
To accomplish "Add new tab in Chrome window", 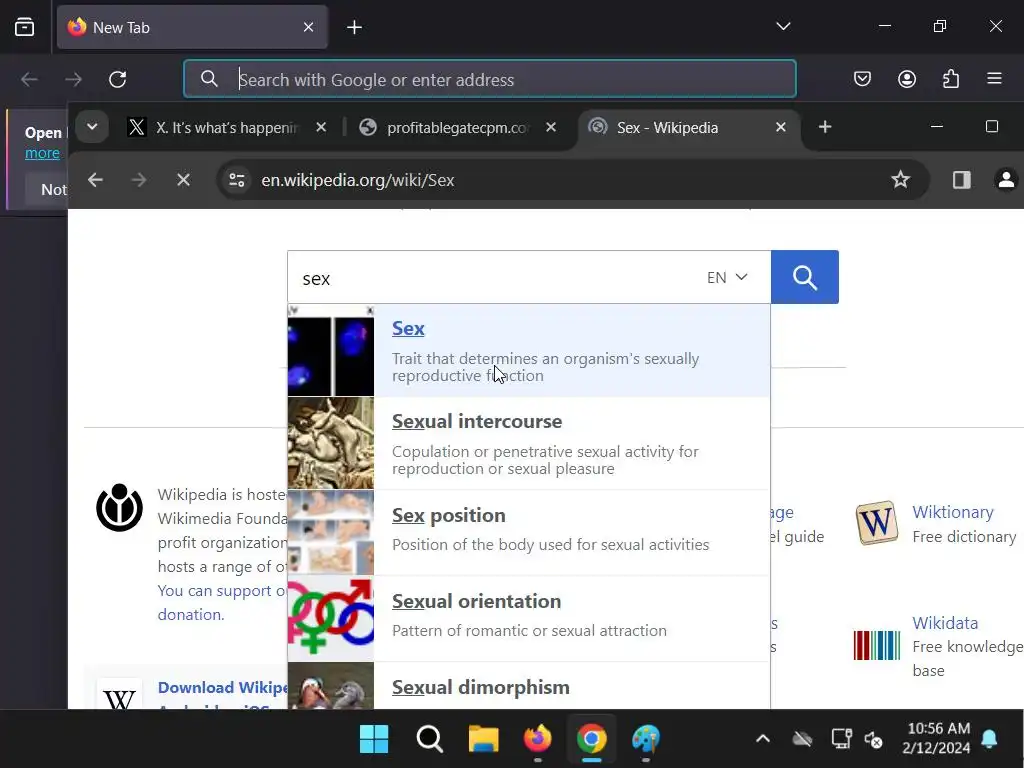I will (825, 127).
